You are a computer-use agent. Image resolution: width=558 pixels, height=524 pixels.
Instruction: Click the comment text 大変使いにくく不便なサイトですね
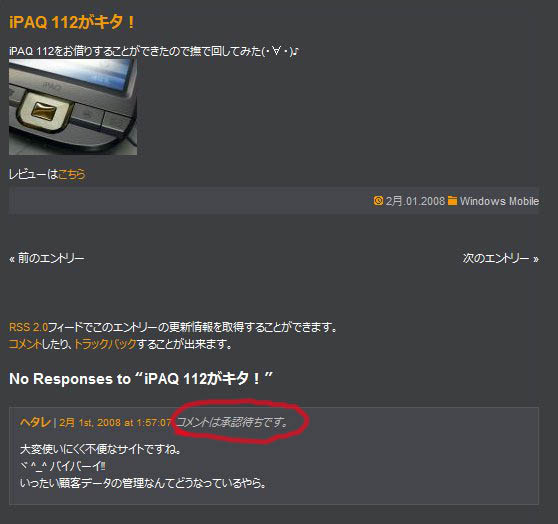point(101,449)
